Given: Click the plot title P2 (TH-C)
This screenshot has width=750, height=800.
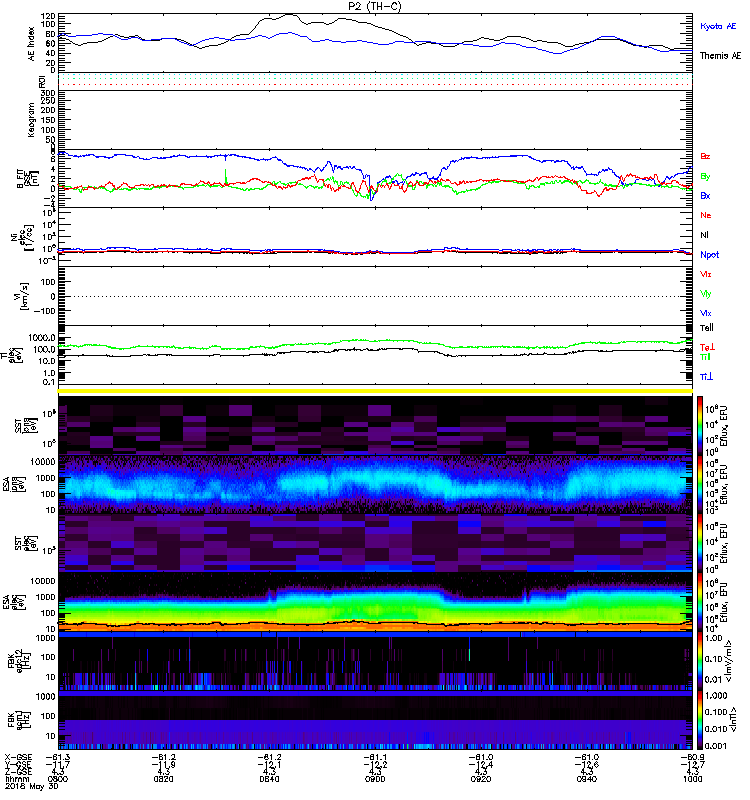Looking at the screenshot, I should click(374, 6).
